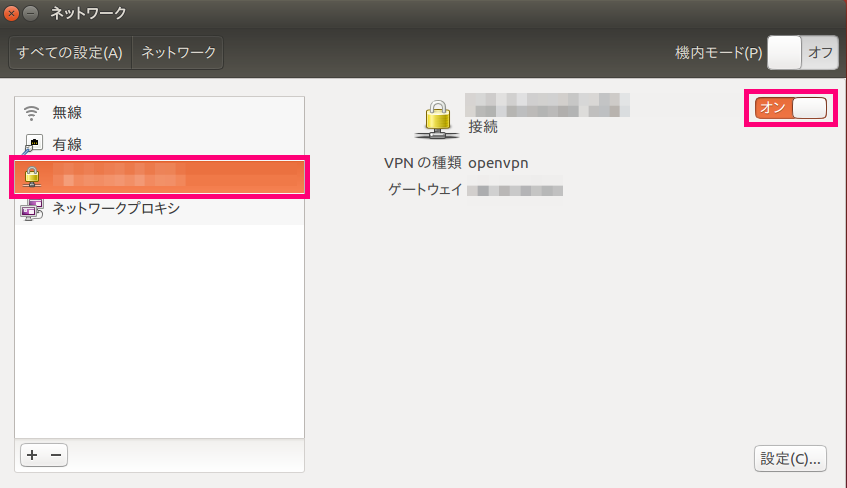Minimize the ネットワーク window

click(31, 13)
